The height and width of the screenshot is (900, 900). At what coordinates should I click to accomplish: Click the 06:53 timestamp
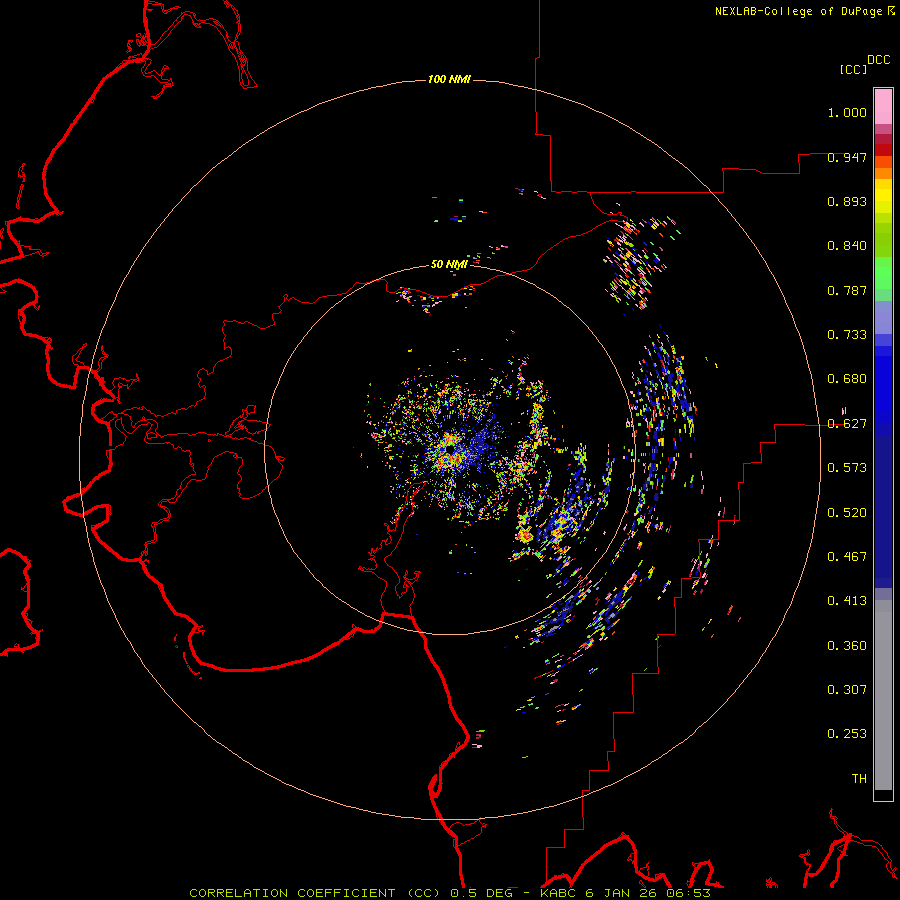[x=688, y=893]
